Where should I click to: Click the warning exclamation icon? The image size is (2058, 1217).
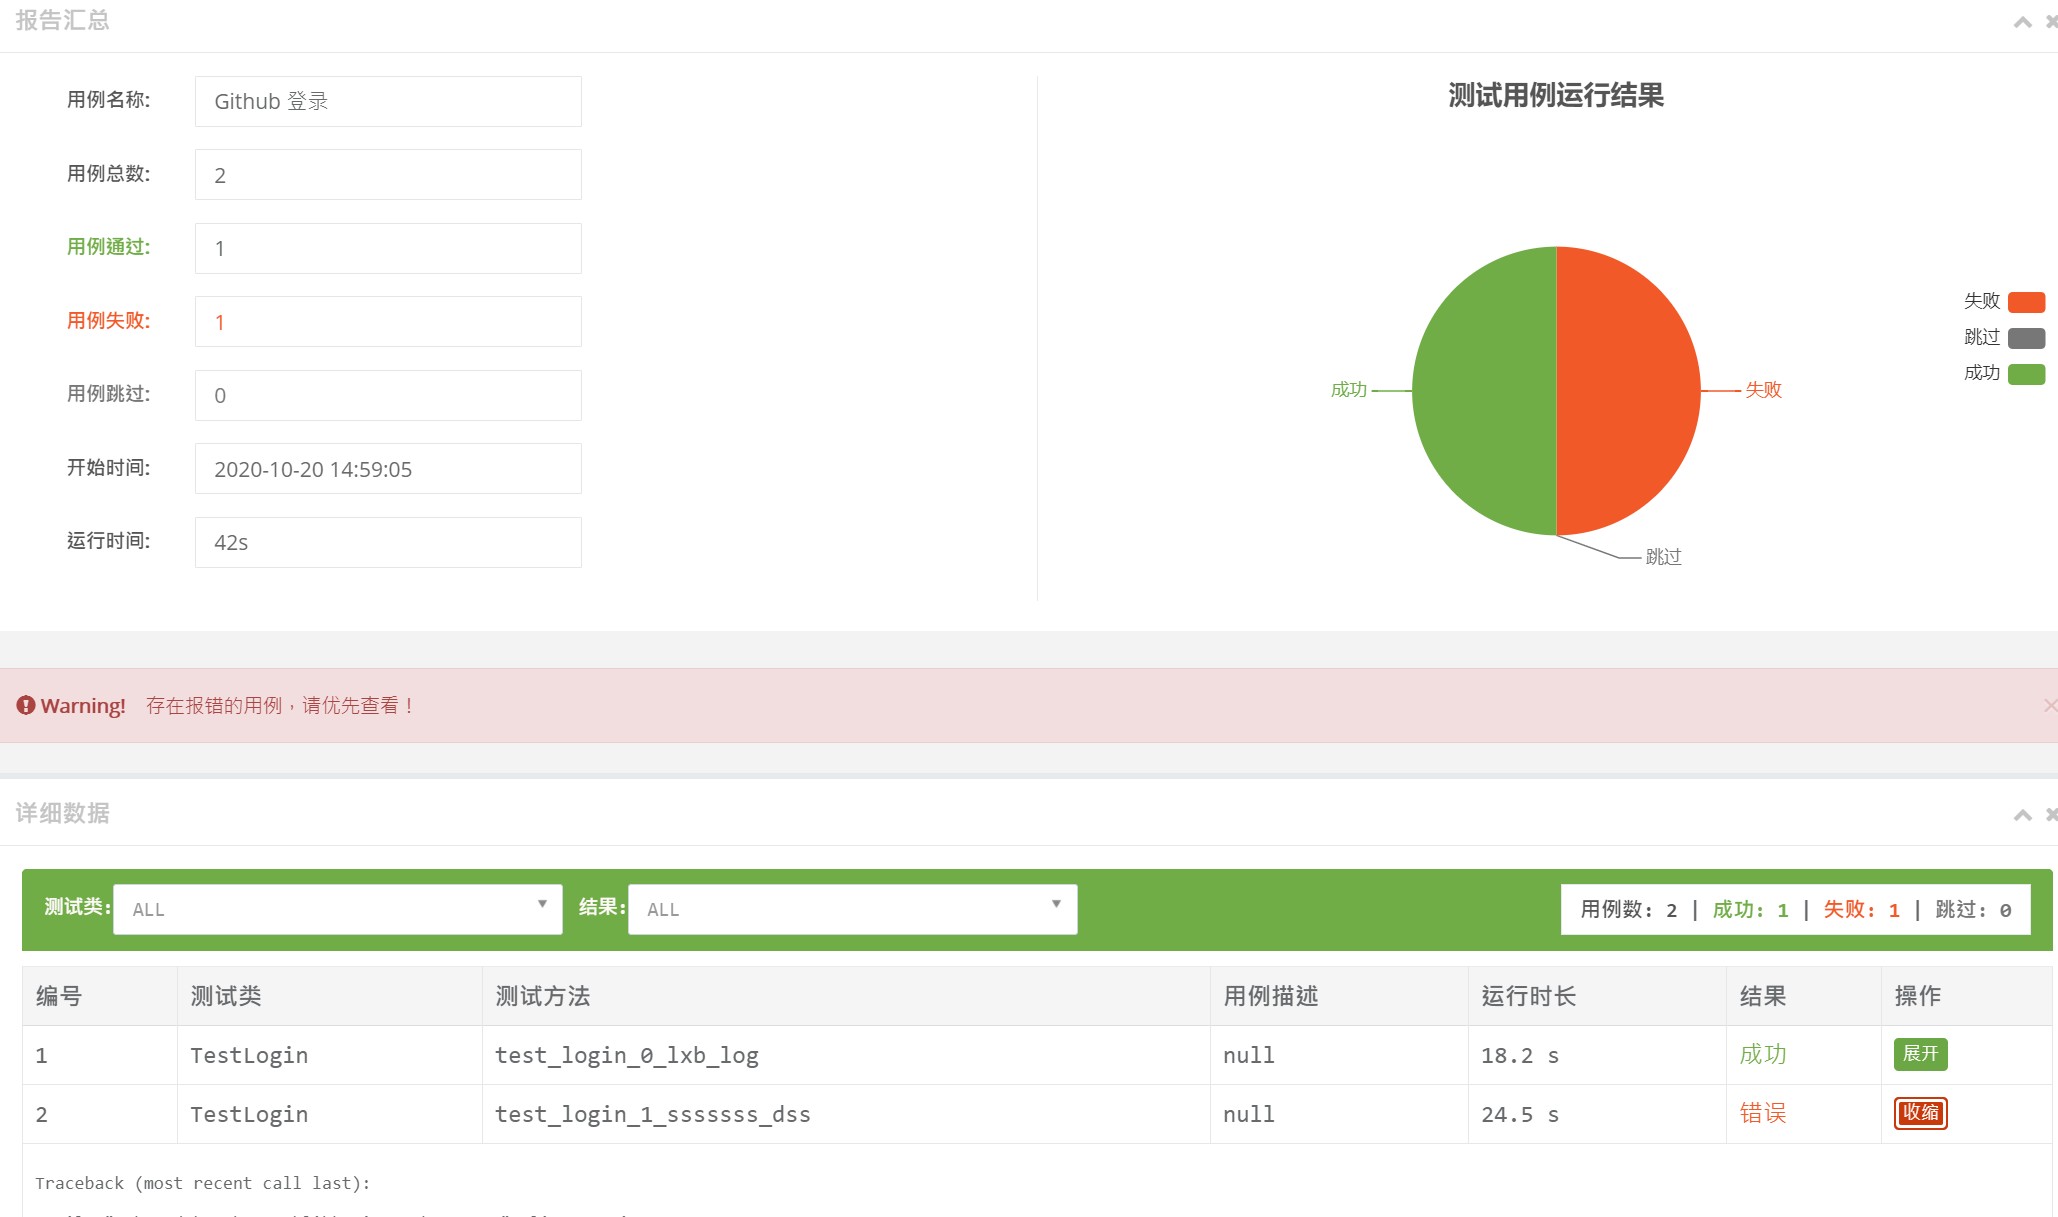(26, 705)
